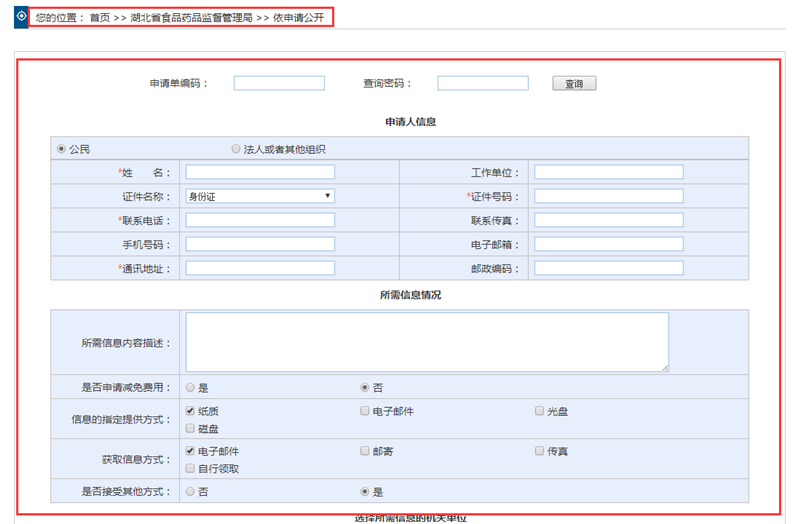Tick the 邮寄 checkbox

pyautogui.click(x=365, y=451)
